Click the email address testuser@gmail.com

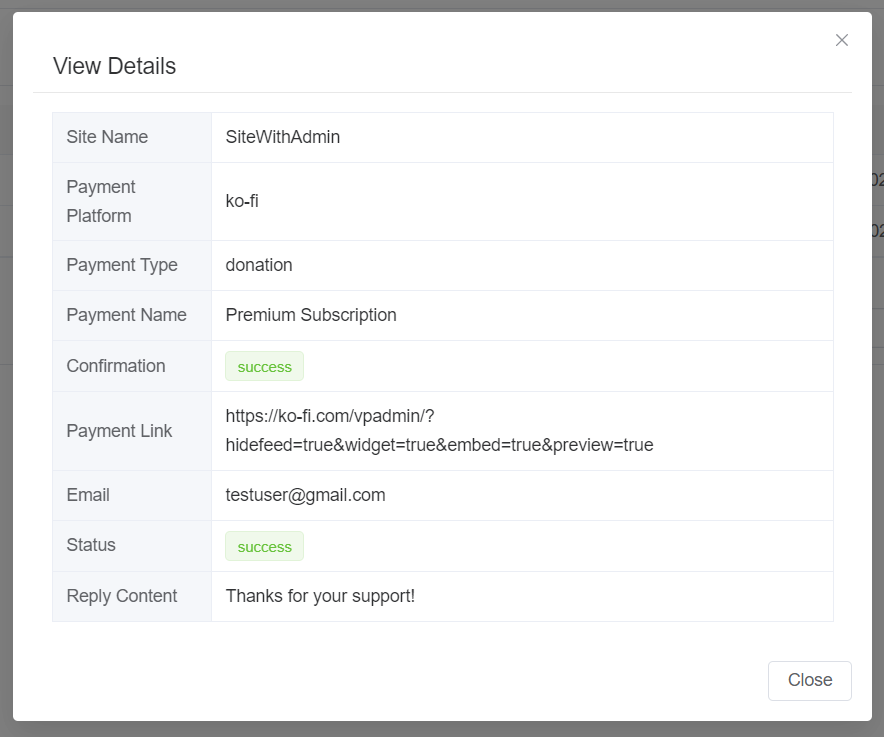tap(306, 494)
